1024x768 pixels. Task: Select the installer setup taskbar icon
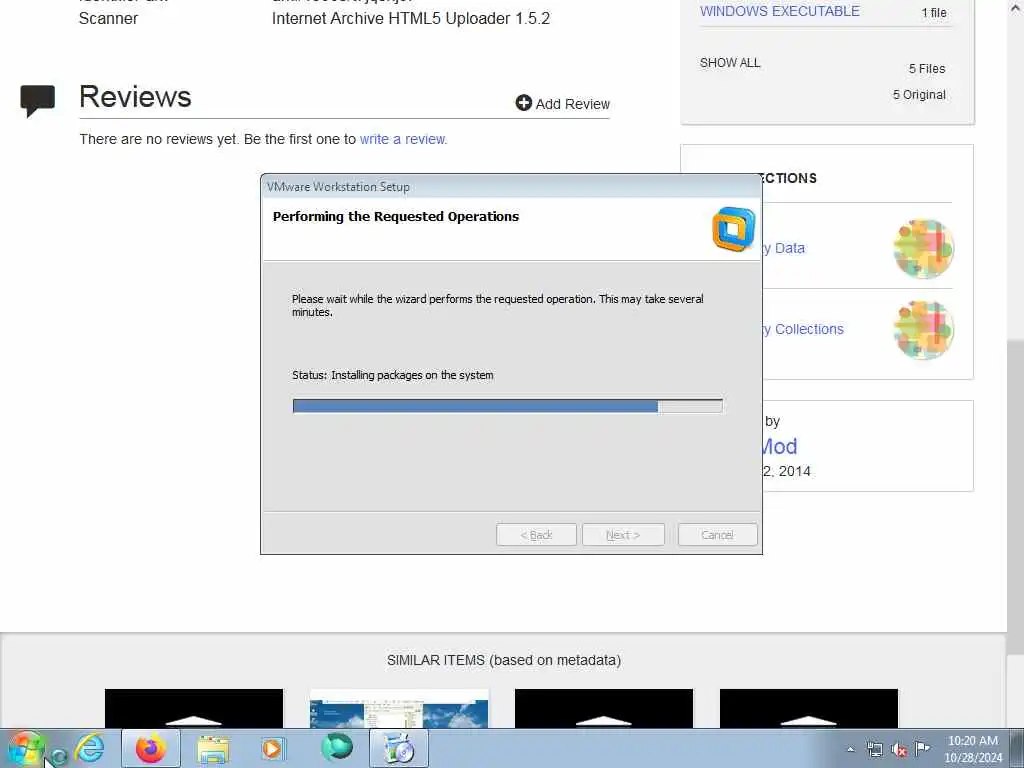point(399,748)
